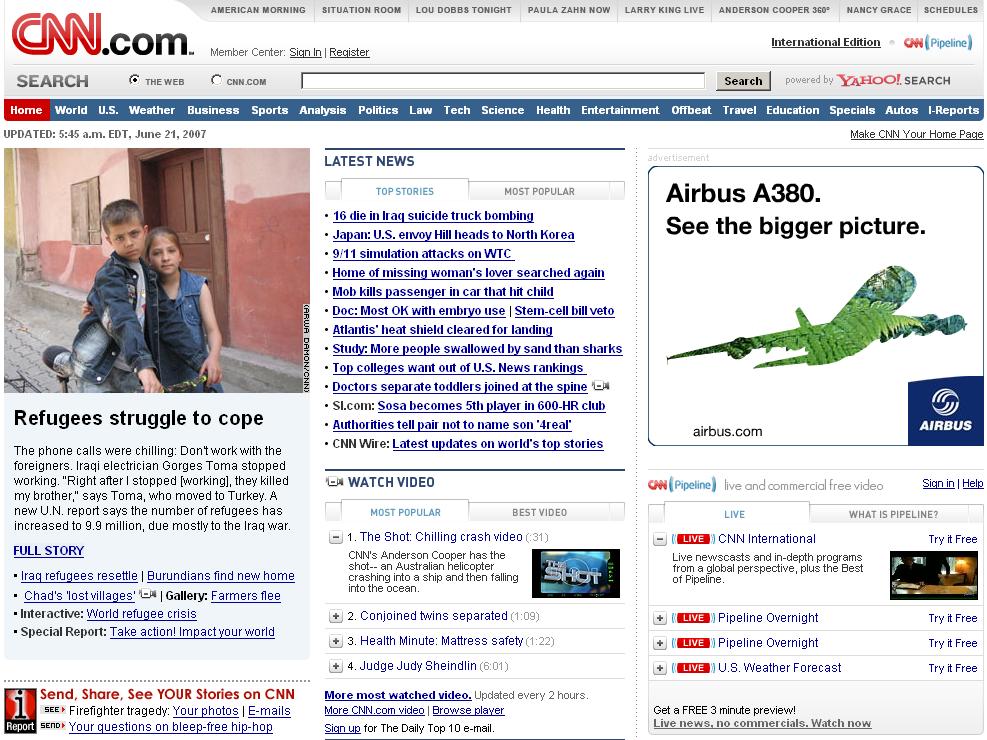Open the FULL STORY link
Viewport: 987px width, 740px height.
48,551
